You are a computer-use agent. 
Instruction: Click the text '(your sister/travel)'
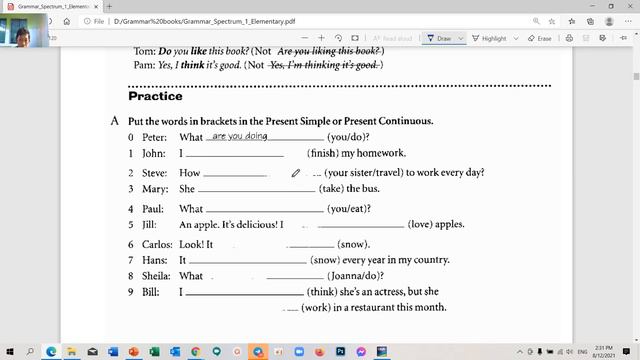[x=364, y=173]
